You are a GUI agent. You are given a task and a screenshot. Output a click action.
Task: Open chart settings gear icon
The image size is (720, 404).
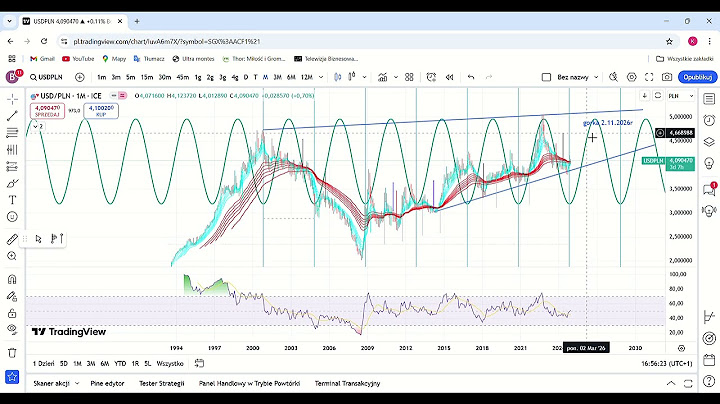632,77
